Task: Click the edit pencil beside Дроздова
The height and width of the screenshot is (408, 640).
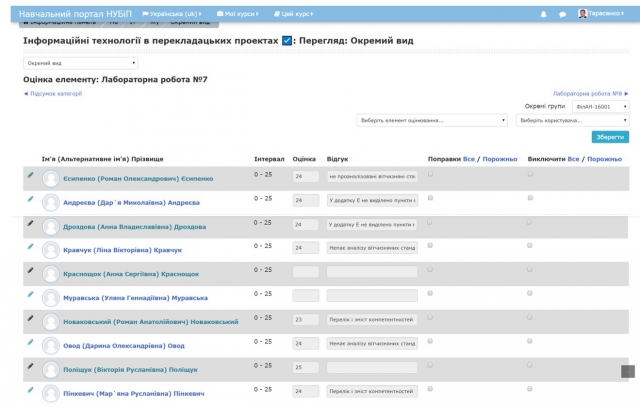Action: [30, 223]
